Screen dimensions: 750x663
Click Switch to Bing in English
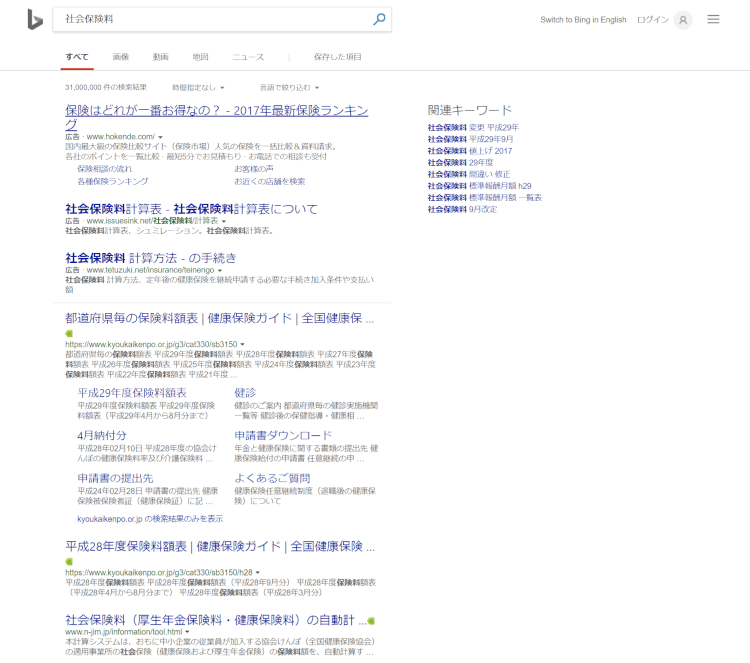pyautogui.click(x=583, y=20)
